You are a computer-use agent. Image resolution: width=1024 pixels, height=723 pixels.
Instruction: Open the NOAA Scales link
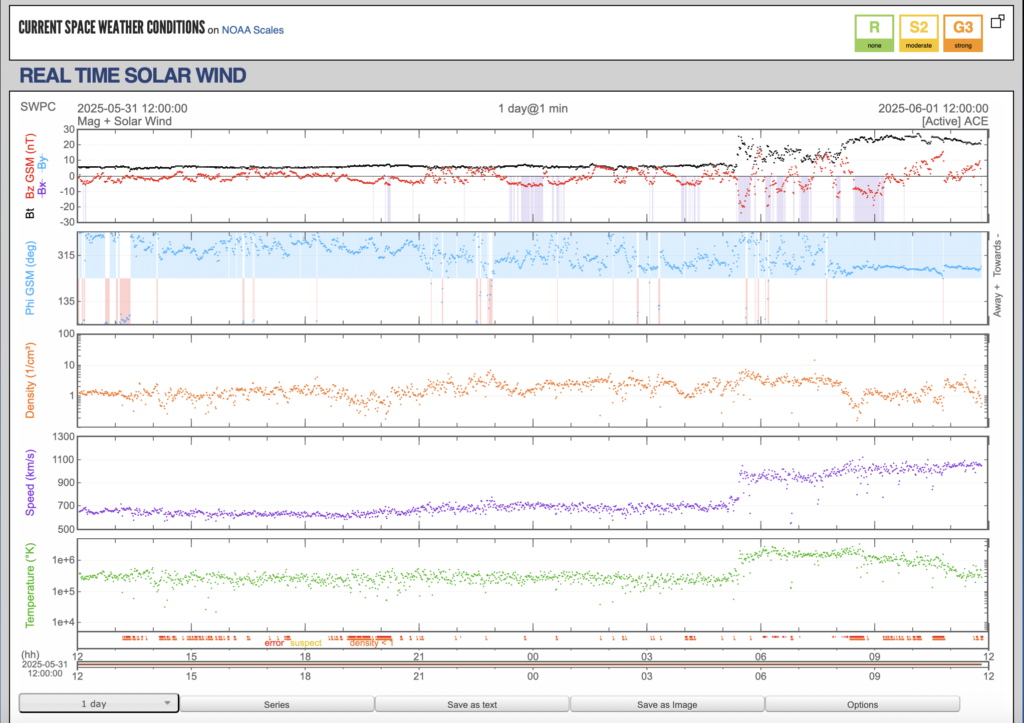tap(252, 30)
